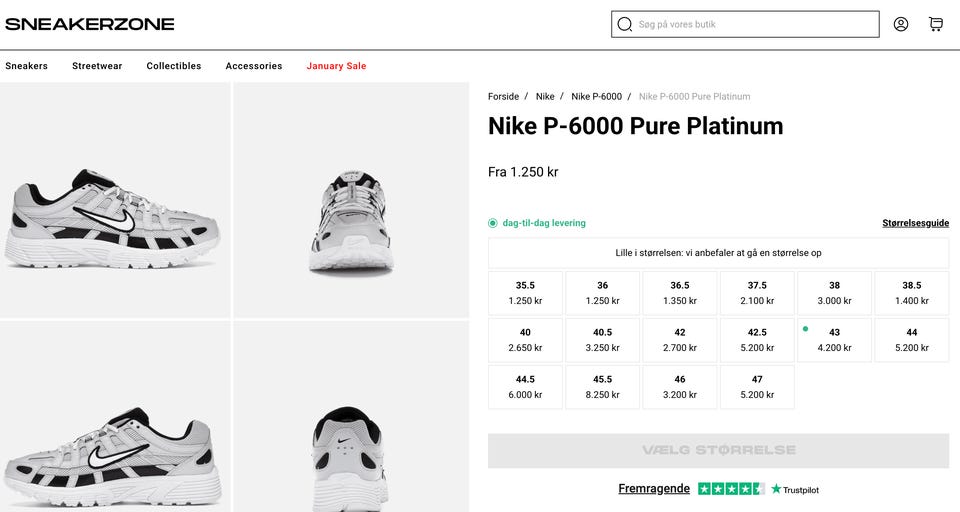This screenshot has width=960, height=512.
Task: Select size 43 for 4.200 kr
Action: [x=834, y=340]
